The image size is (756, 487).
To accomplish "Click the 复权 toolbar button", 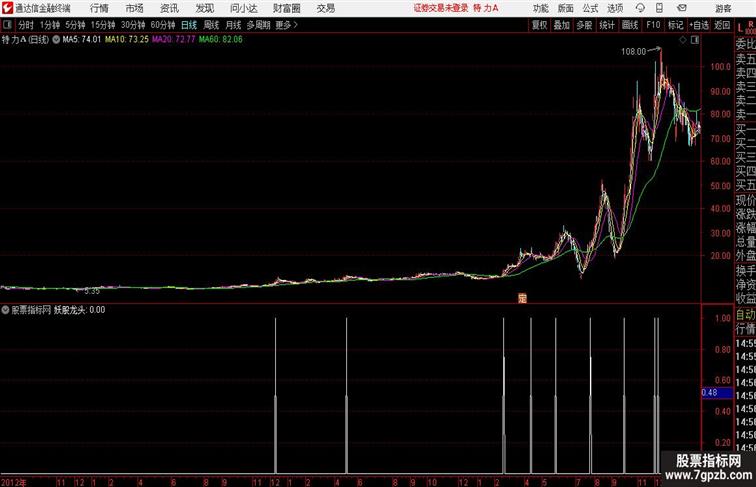I will 540,25.
